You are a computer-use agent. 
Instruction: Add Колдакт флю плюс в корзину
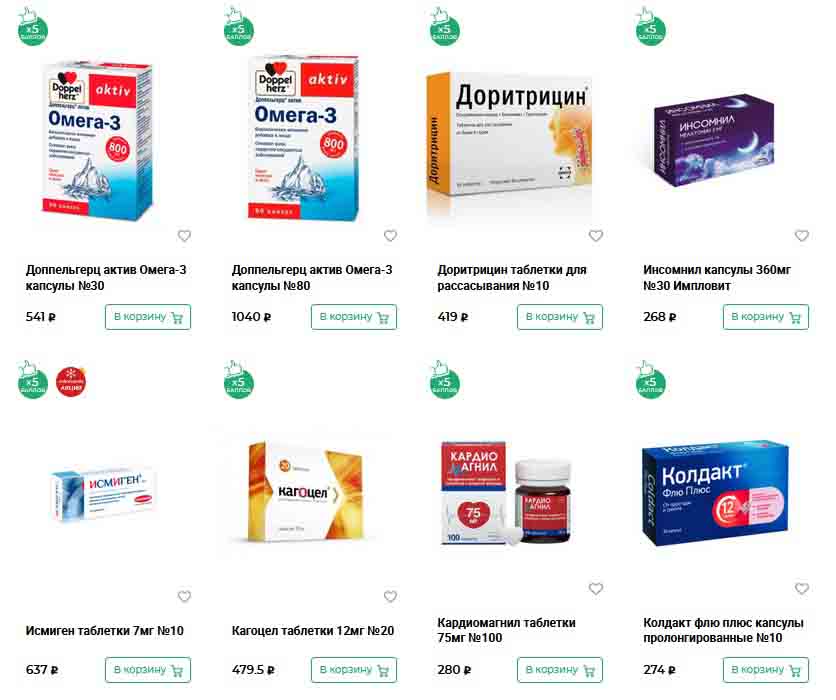(x=766, y=670)
